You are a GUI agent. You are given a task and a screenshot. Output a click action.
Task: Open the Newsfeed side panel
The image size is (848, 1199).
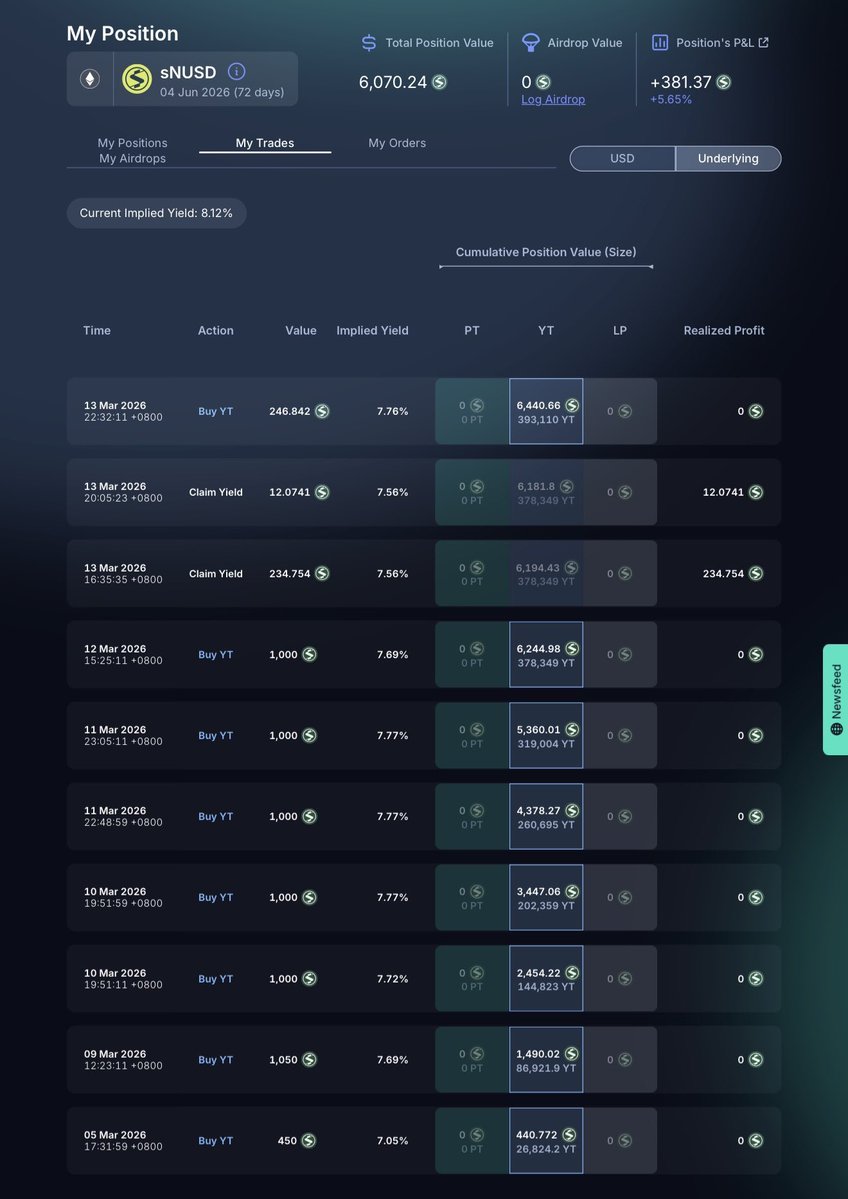pyautogui.click(x=835, y=700)
